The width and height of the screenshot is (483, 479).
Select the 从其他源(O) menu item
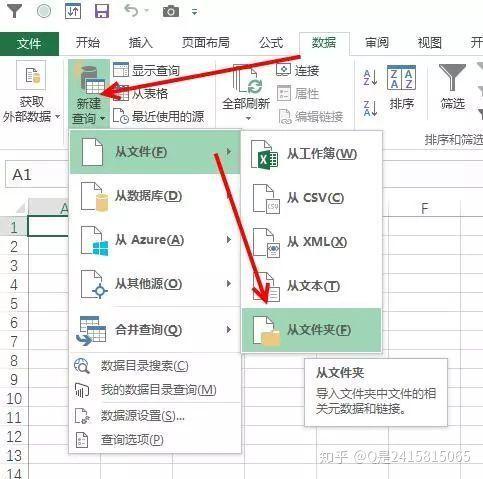(155, 284)
